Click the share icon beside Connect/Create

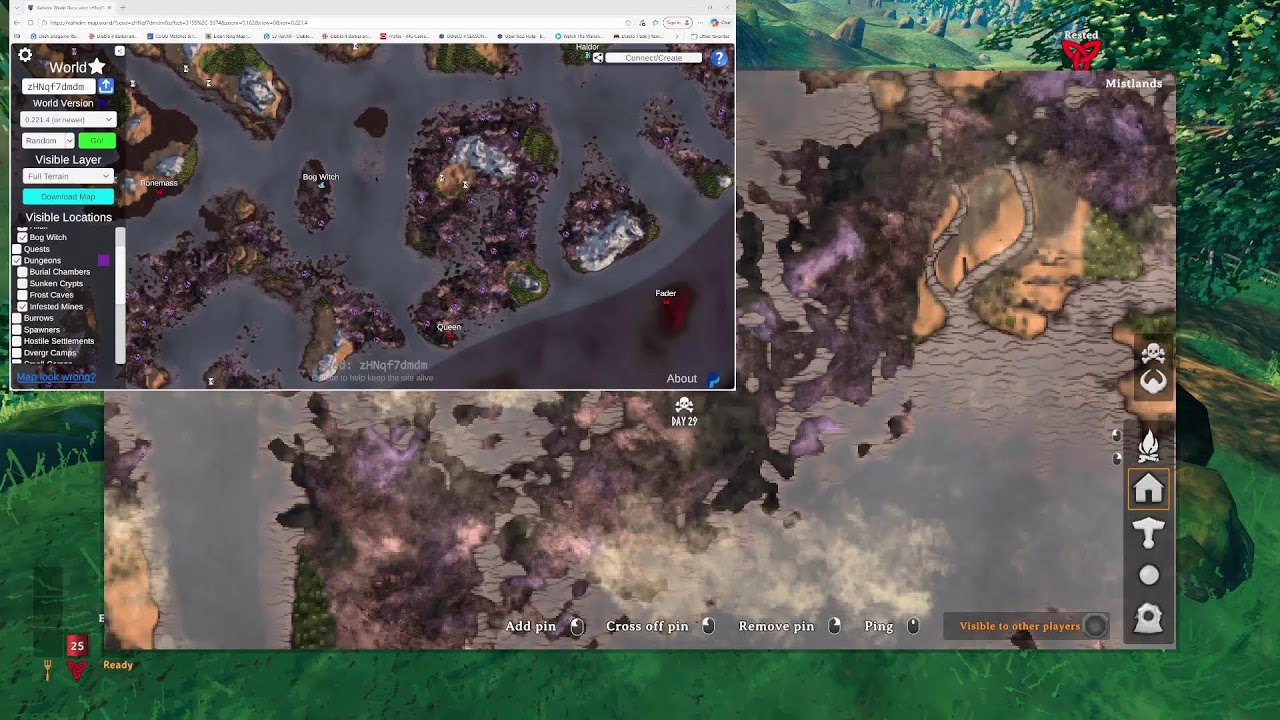click(597, 58)
